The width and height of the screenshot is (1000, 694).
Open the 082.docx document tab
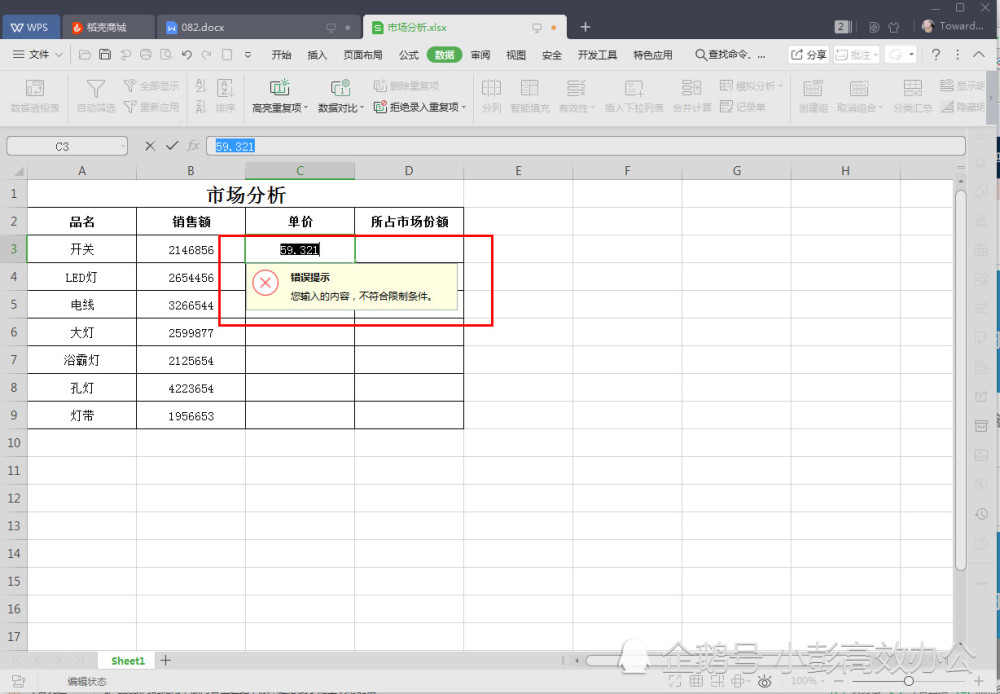tap(259, 27)
